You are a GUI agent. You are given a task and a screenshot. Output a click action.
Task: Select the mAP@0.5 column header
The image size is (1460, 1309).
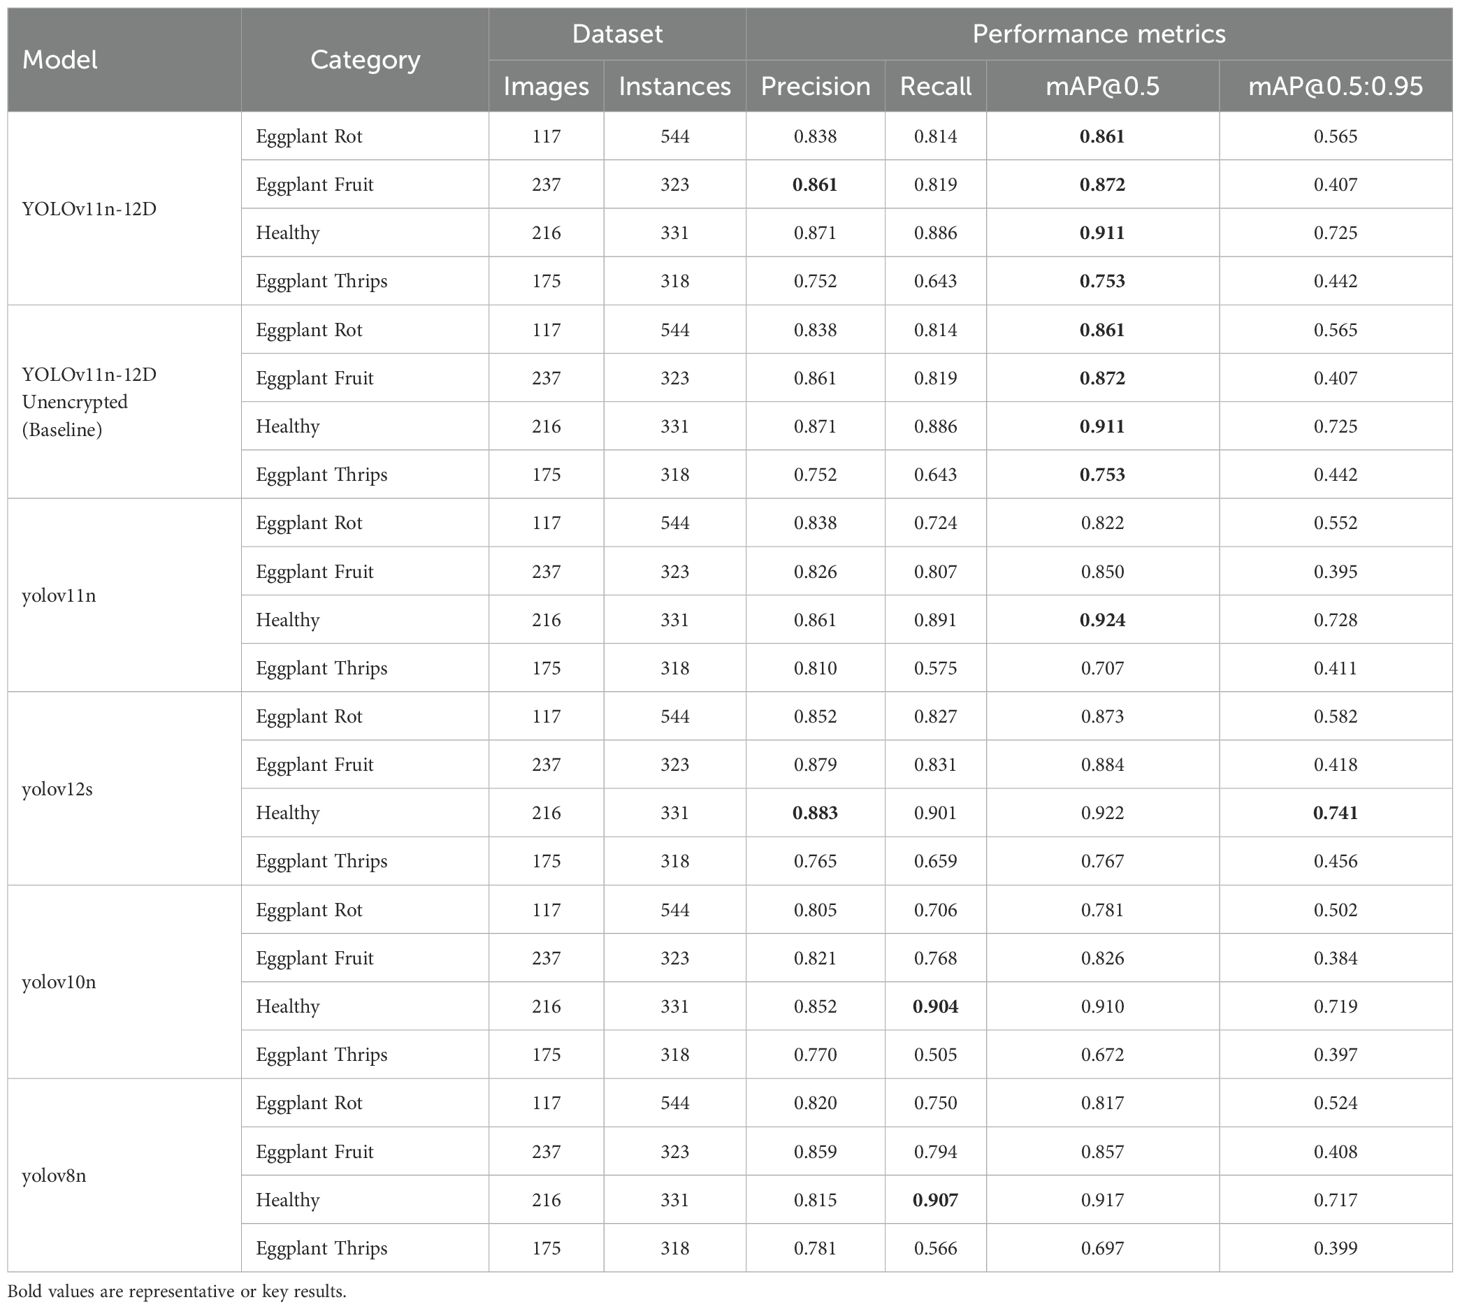click(x=1102, y=86)
